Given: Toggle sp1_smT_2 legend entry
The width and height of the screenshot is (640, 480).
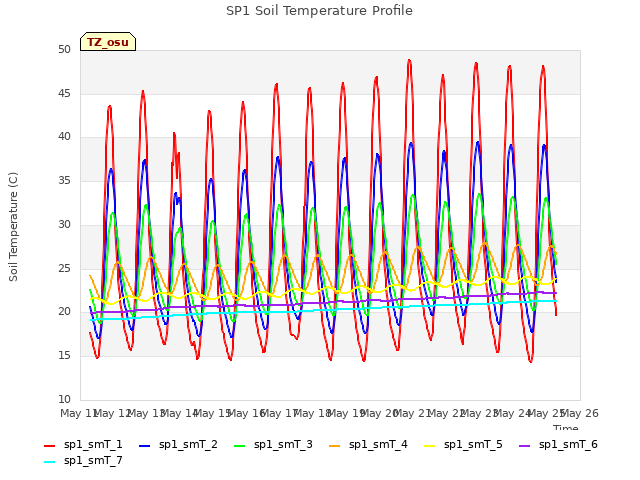Looking at the screenshot, I should 178,444.
